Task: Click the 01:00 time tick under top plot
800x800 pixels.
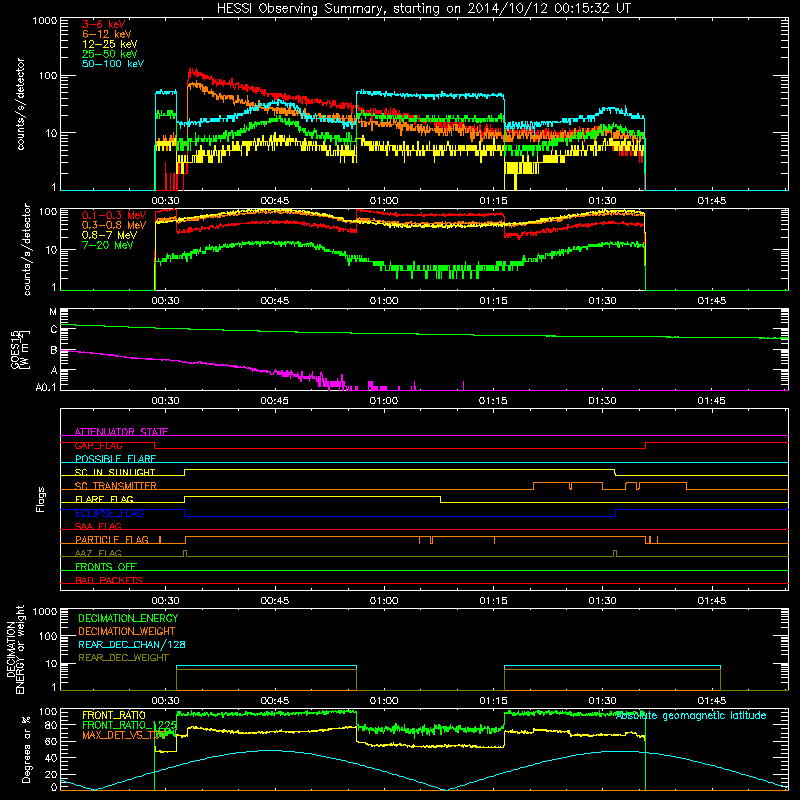Action: pyautogui.click(x=384, y=201)
